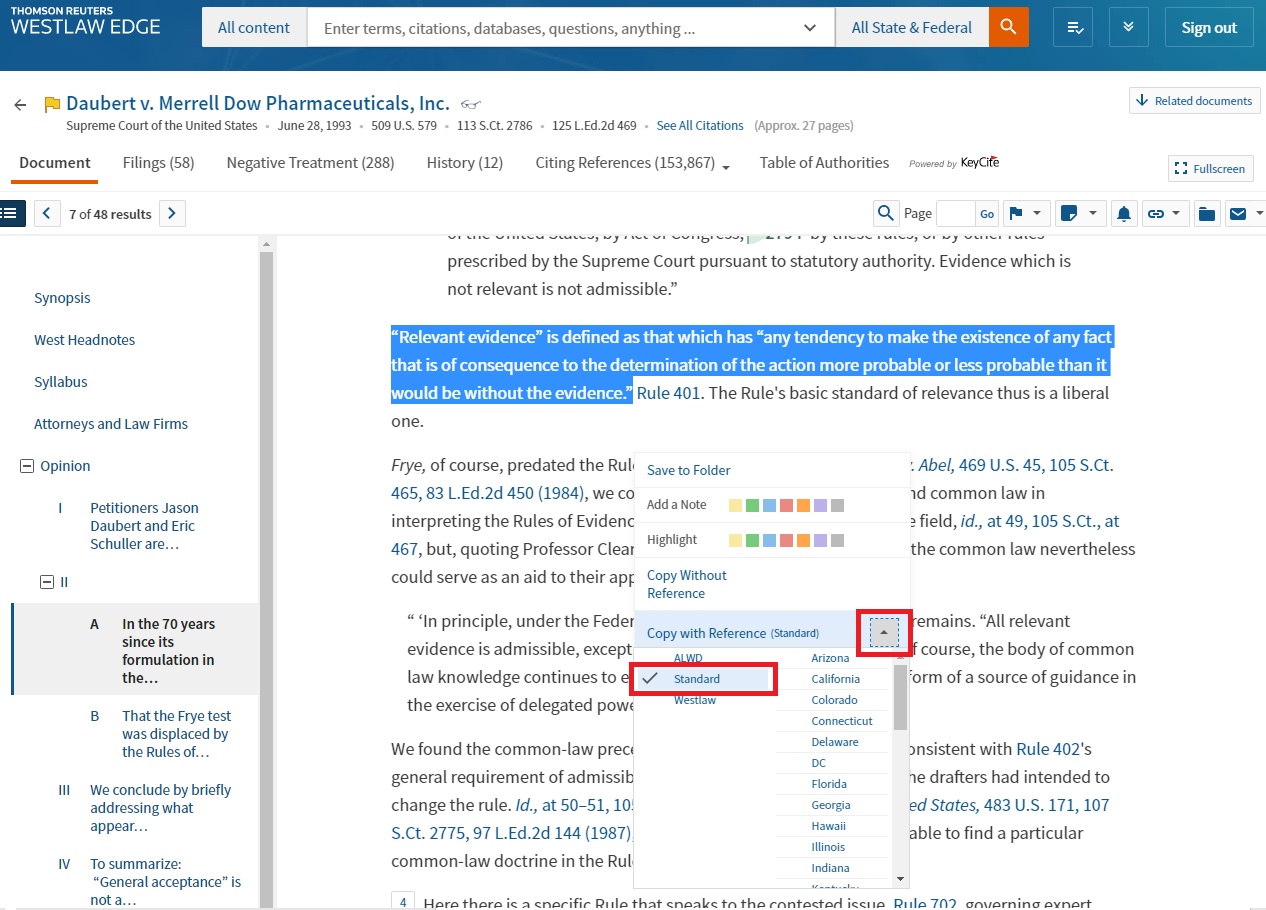Screen dimensions: 1266x910
Task: Choose Copy Without Reference from menu
Action: coord(687,584)
